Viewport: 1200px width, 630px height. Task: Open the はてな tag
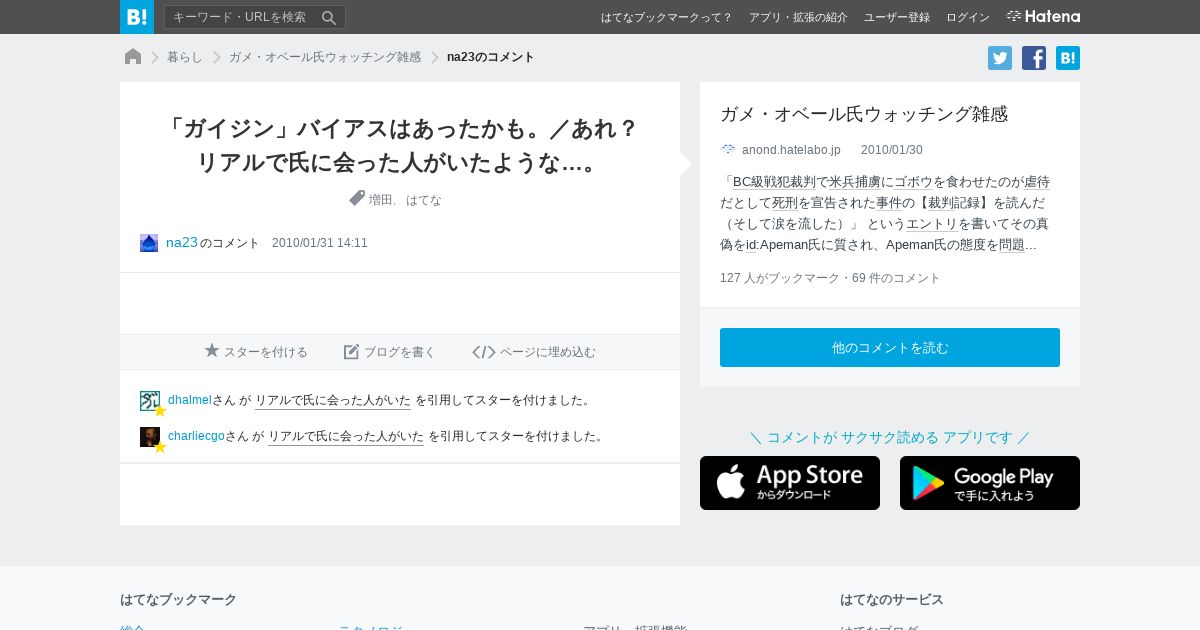click(424, 200)
